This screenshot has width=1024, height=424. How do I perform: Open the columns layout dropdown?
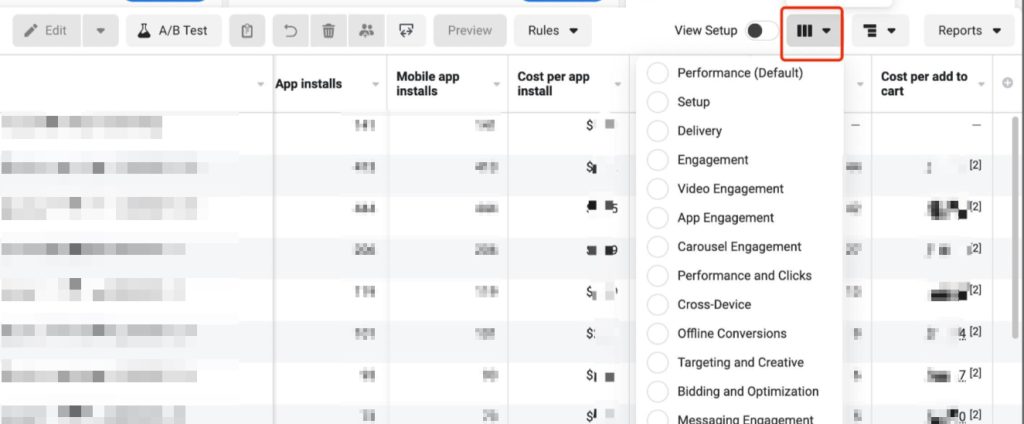click(814, 31)
